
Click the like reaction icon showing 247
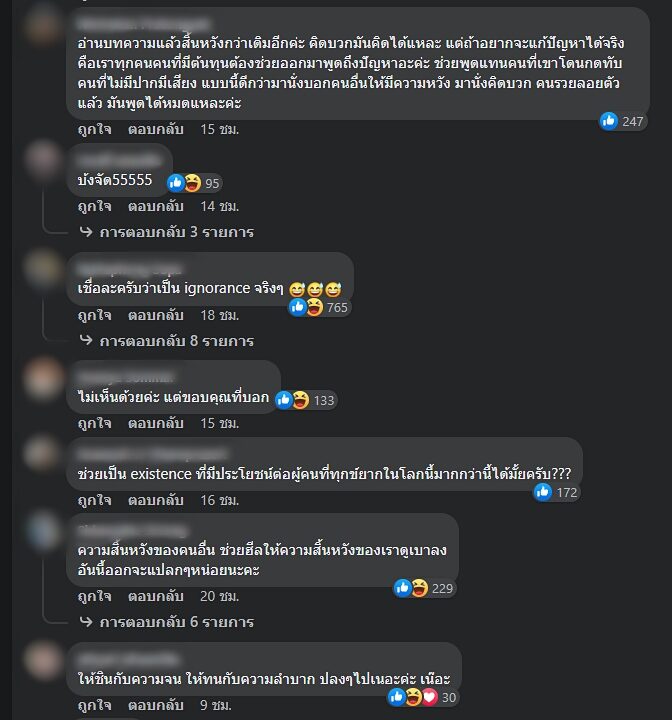coord(609,121)
